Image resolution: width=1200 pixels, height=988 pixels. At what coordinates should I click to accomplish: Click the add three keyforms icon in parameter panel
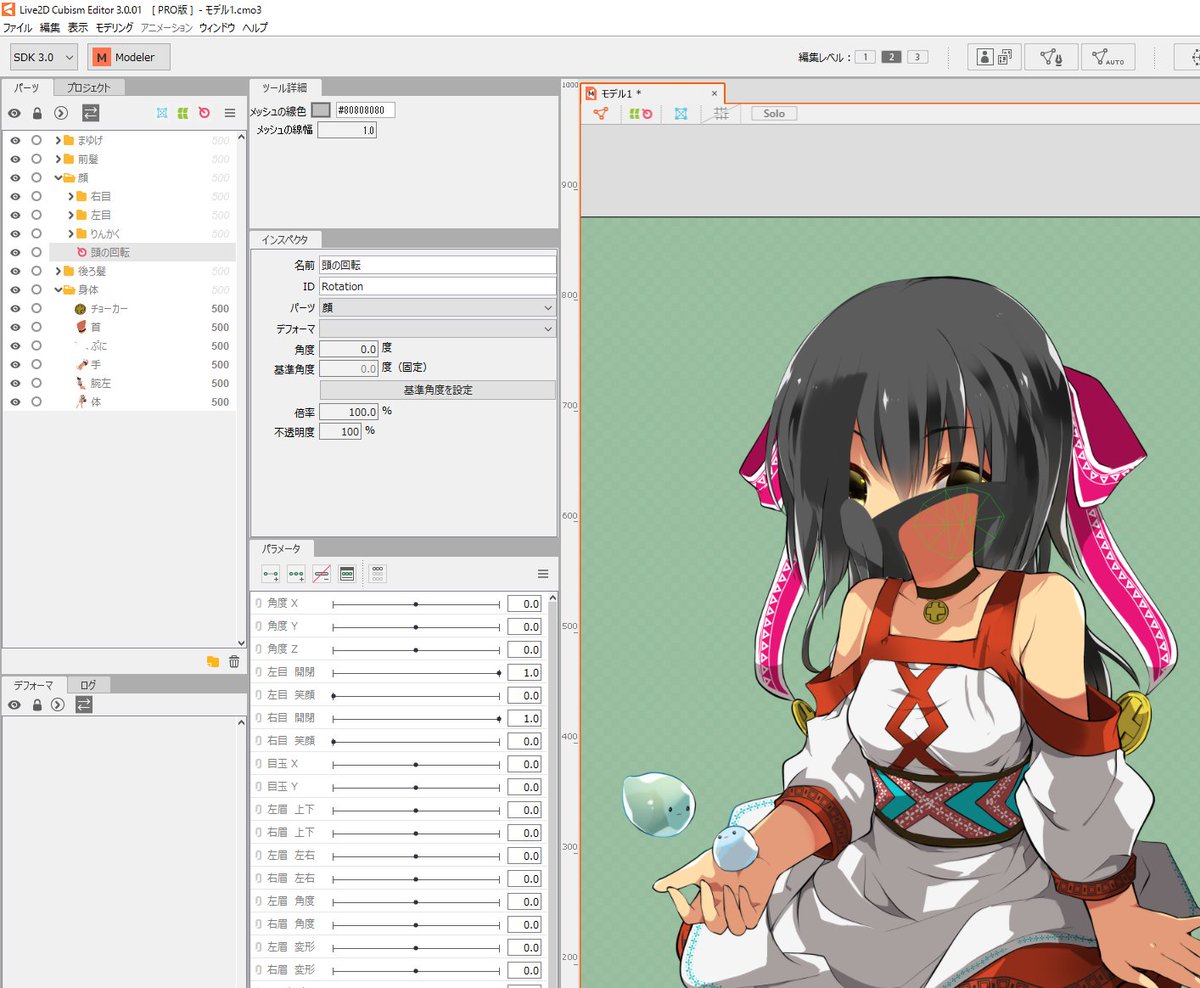point(296,574)
